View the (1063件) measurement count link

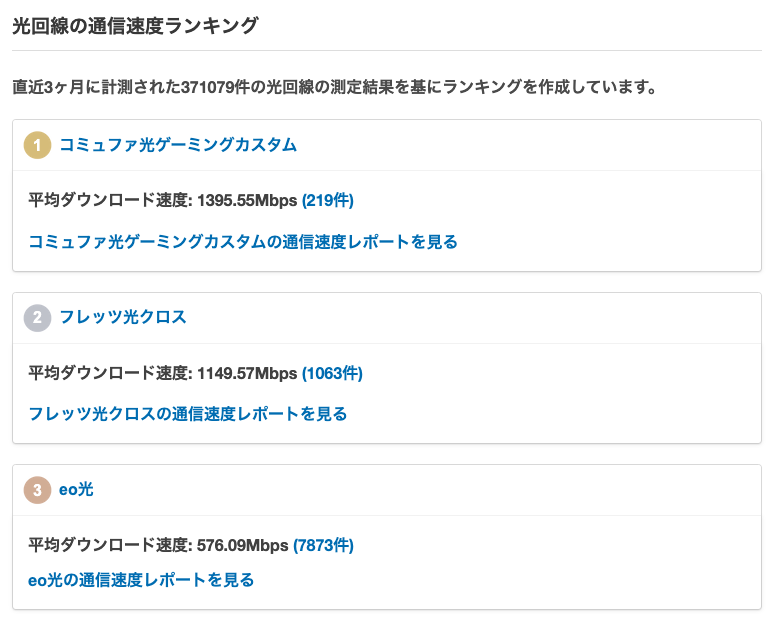332,373
